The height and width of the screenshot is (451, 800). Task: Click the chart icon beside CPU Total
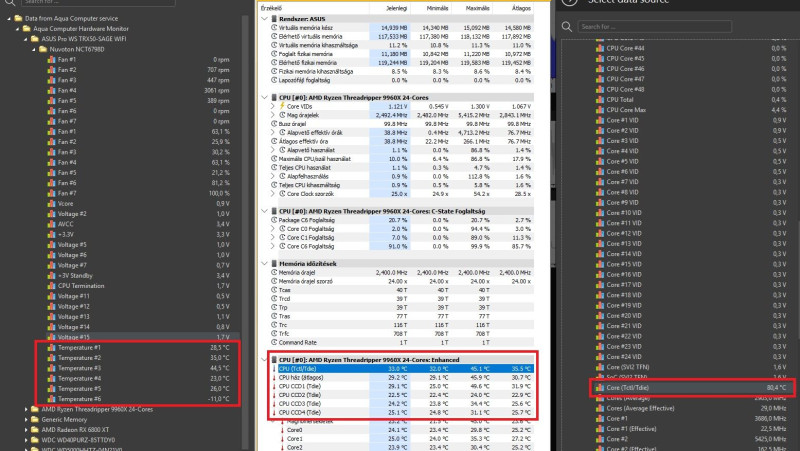(x=600, y=99)
